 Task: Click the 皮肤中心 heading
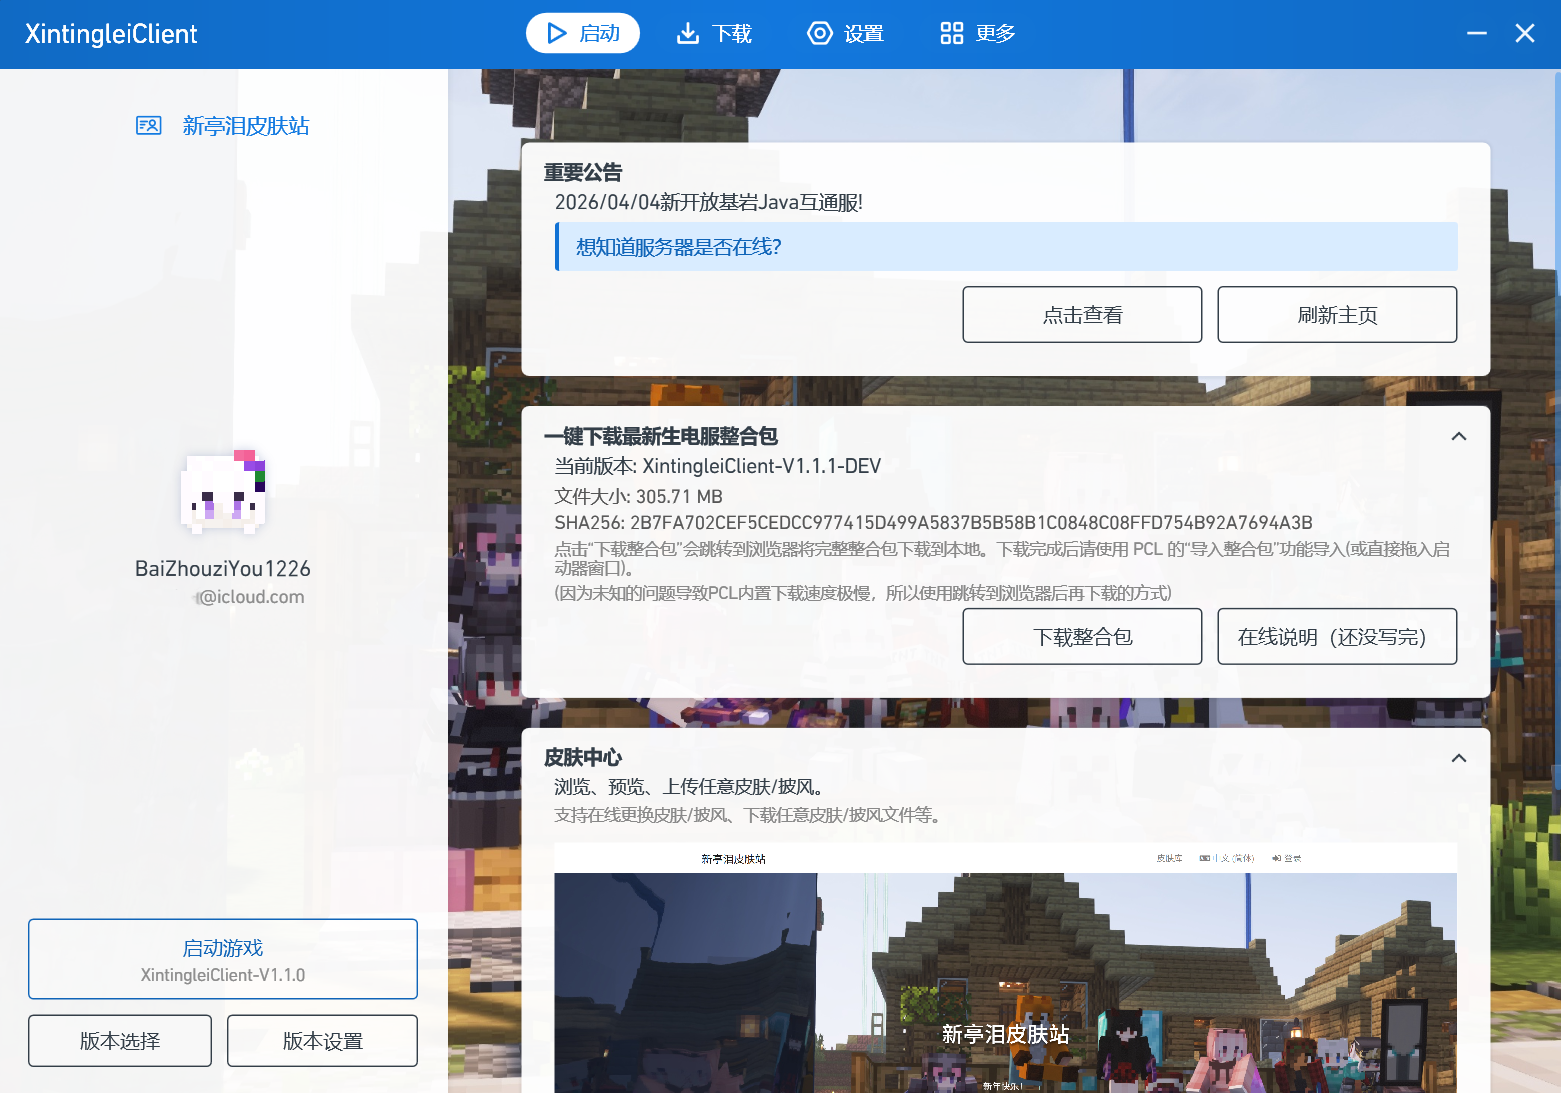(x=583, y=757)
